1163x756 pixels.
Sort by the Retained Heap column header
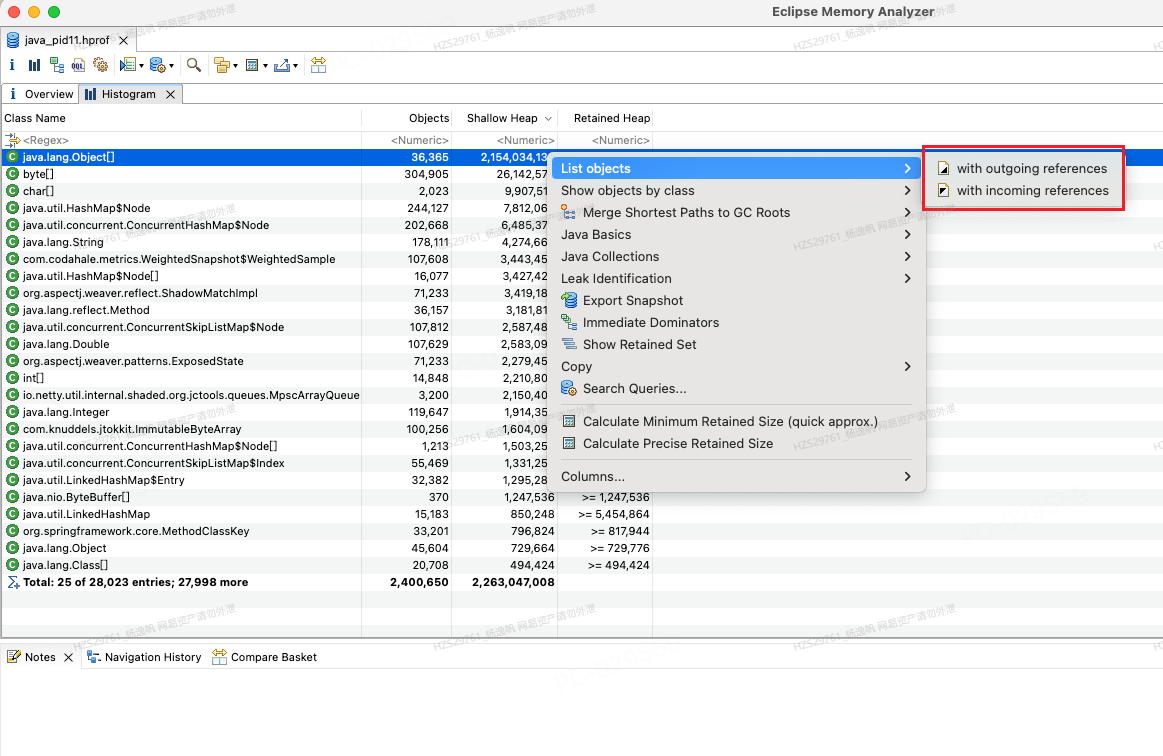click(604, 118)
